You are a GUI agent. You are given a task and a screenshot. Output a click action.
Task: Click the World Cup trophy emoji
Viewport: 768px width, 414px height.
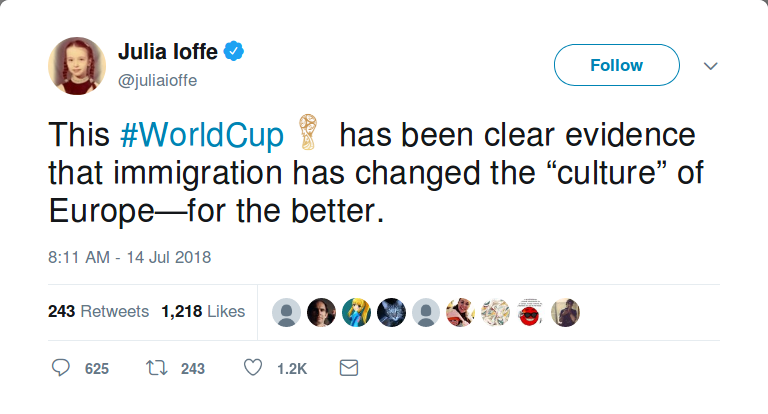click(x=307, y=135)
